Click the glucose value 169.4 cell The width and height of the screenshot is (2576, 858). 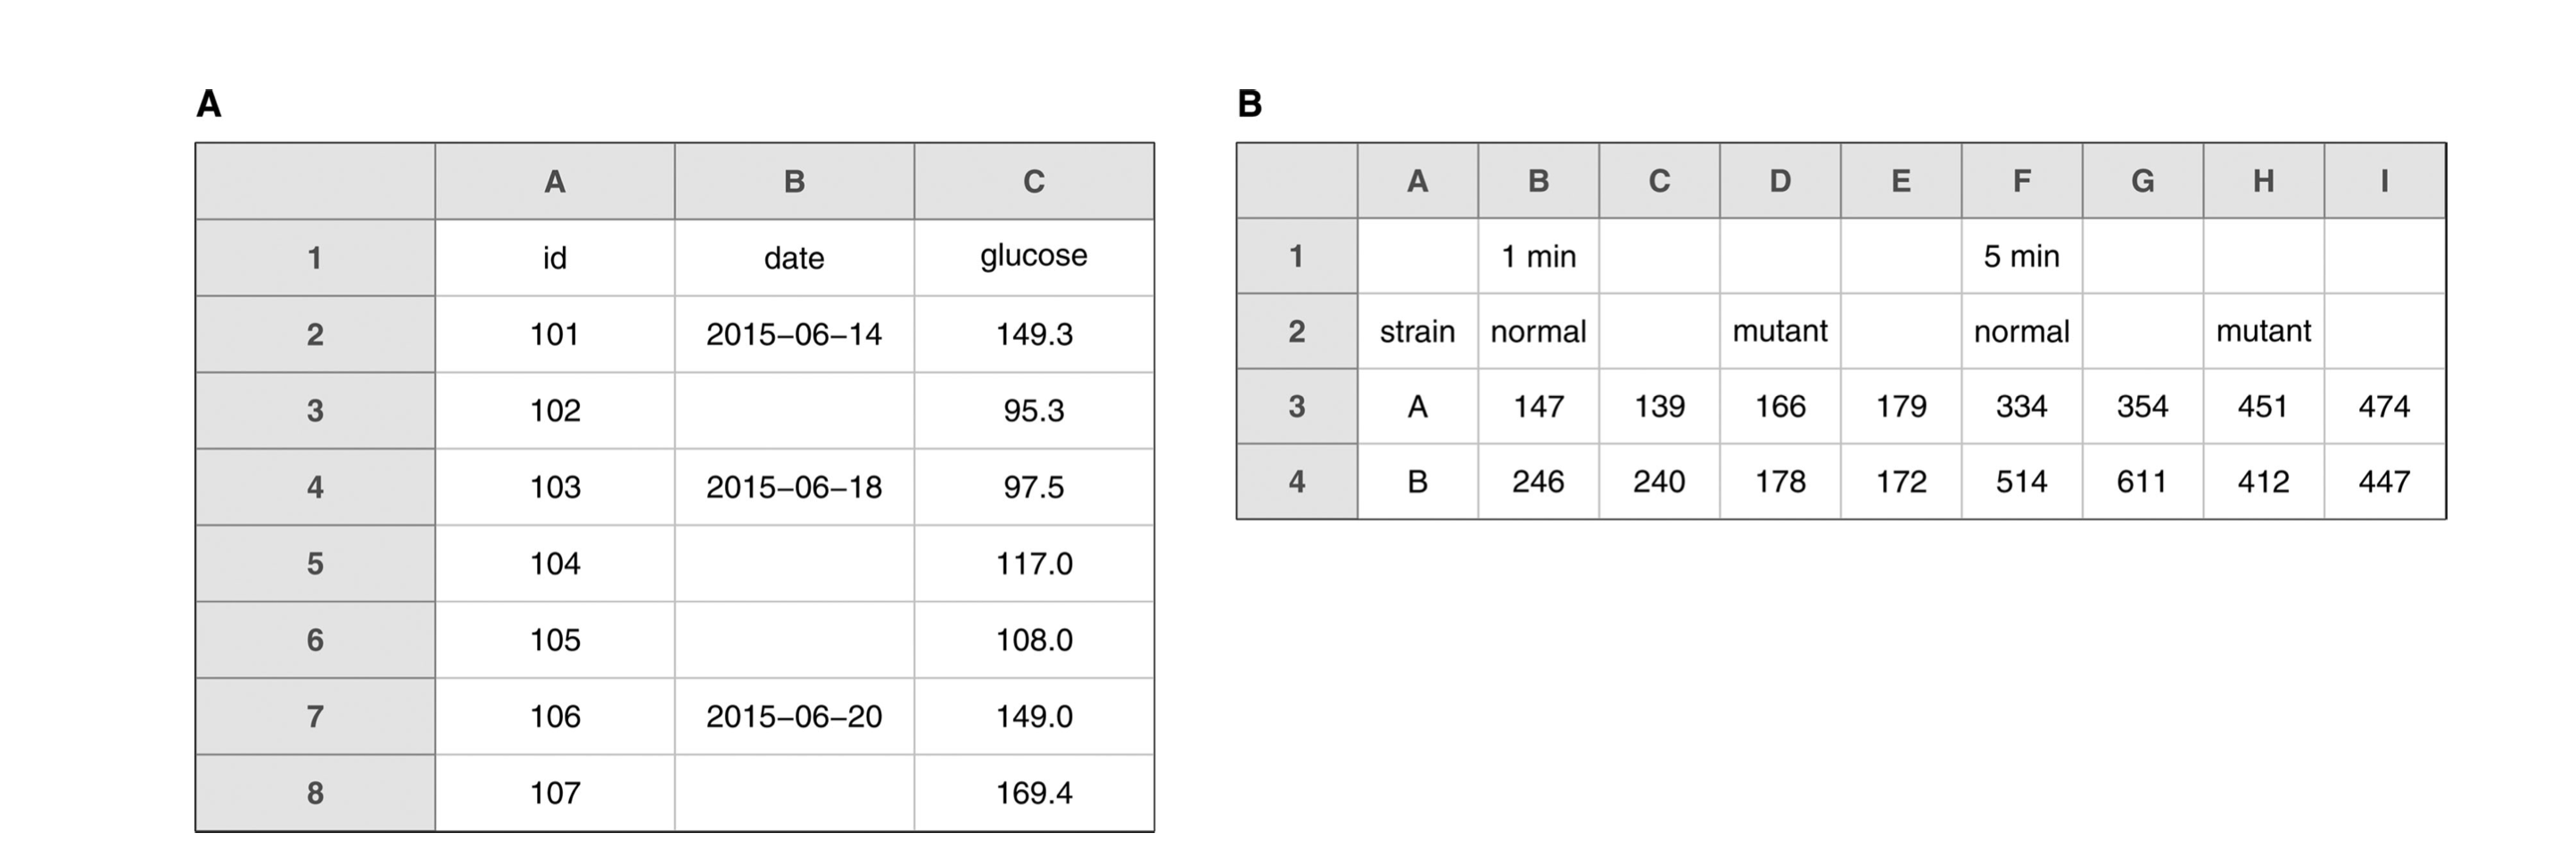pos(1034,793)
